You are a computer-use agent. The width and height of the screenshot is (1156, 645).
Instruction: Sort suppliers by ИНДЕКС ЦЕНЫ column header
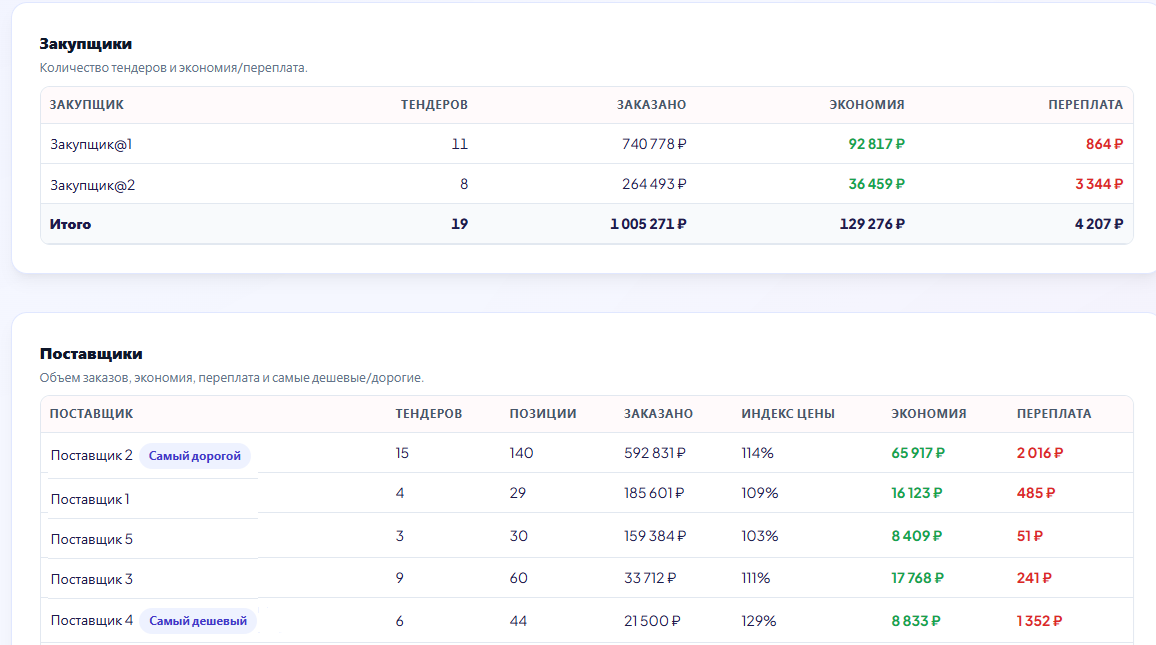coord(787,414)
